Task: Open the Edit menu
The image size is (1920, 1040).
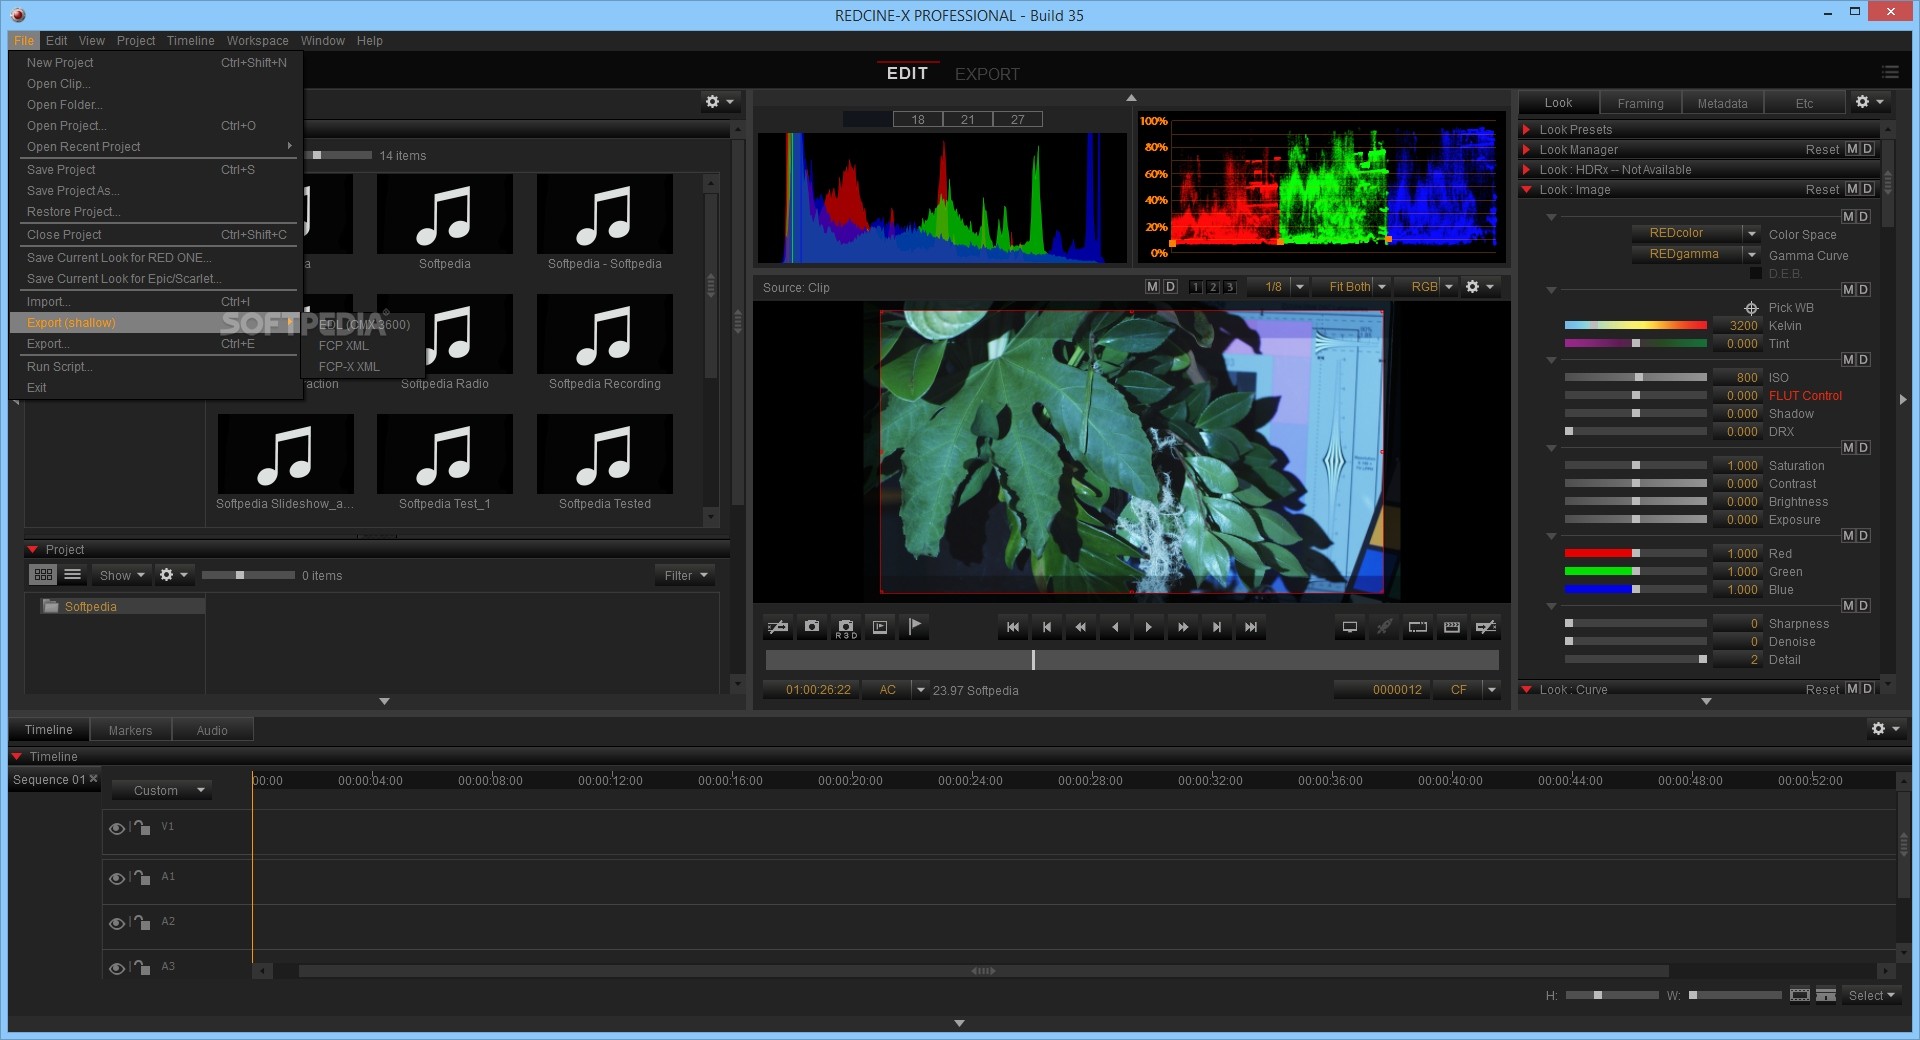Action: [56, 41]
